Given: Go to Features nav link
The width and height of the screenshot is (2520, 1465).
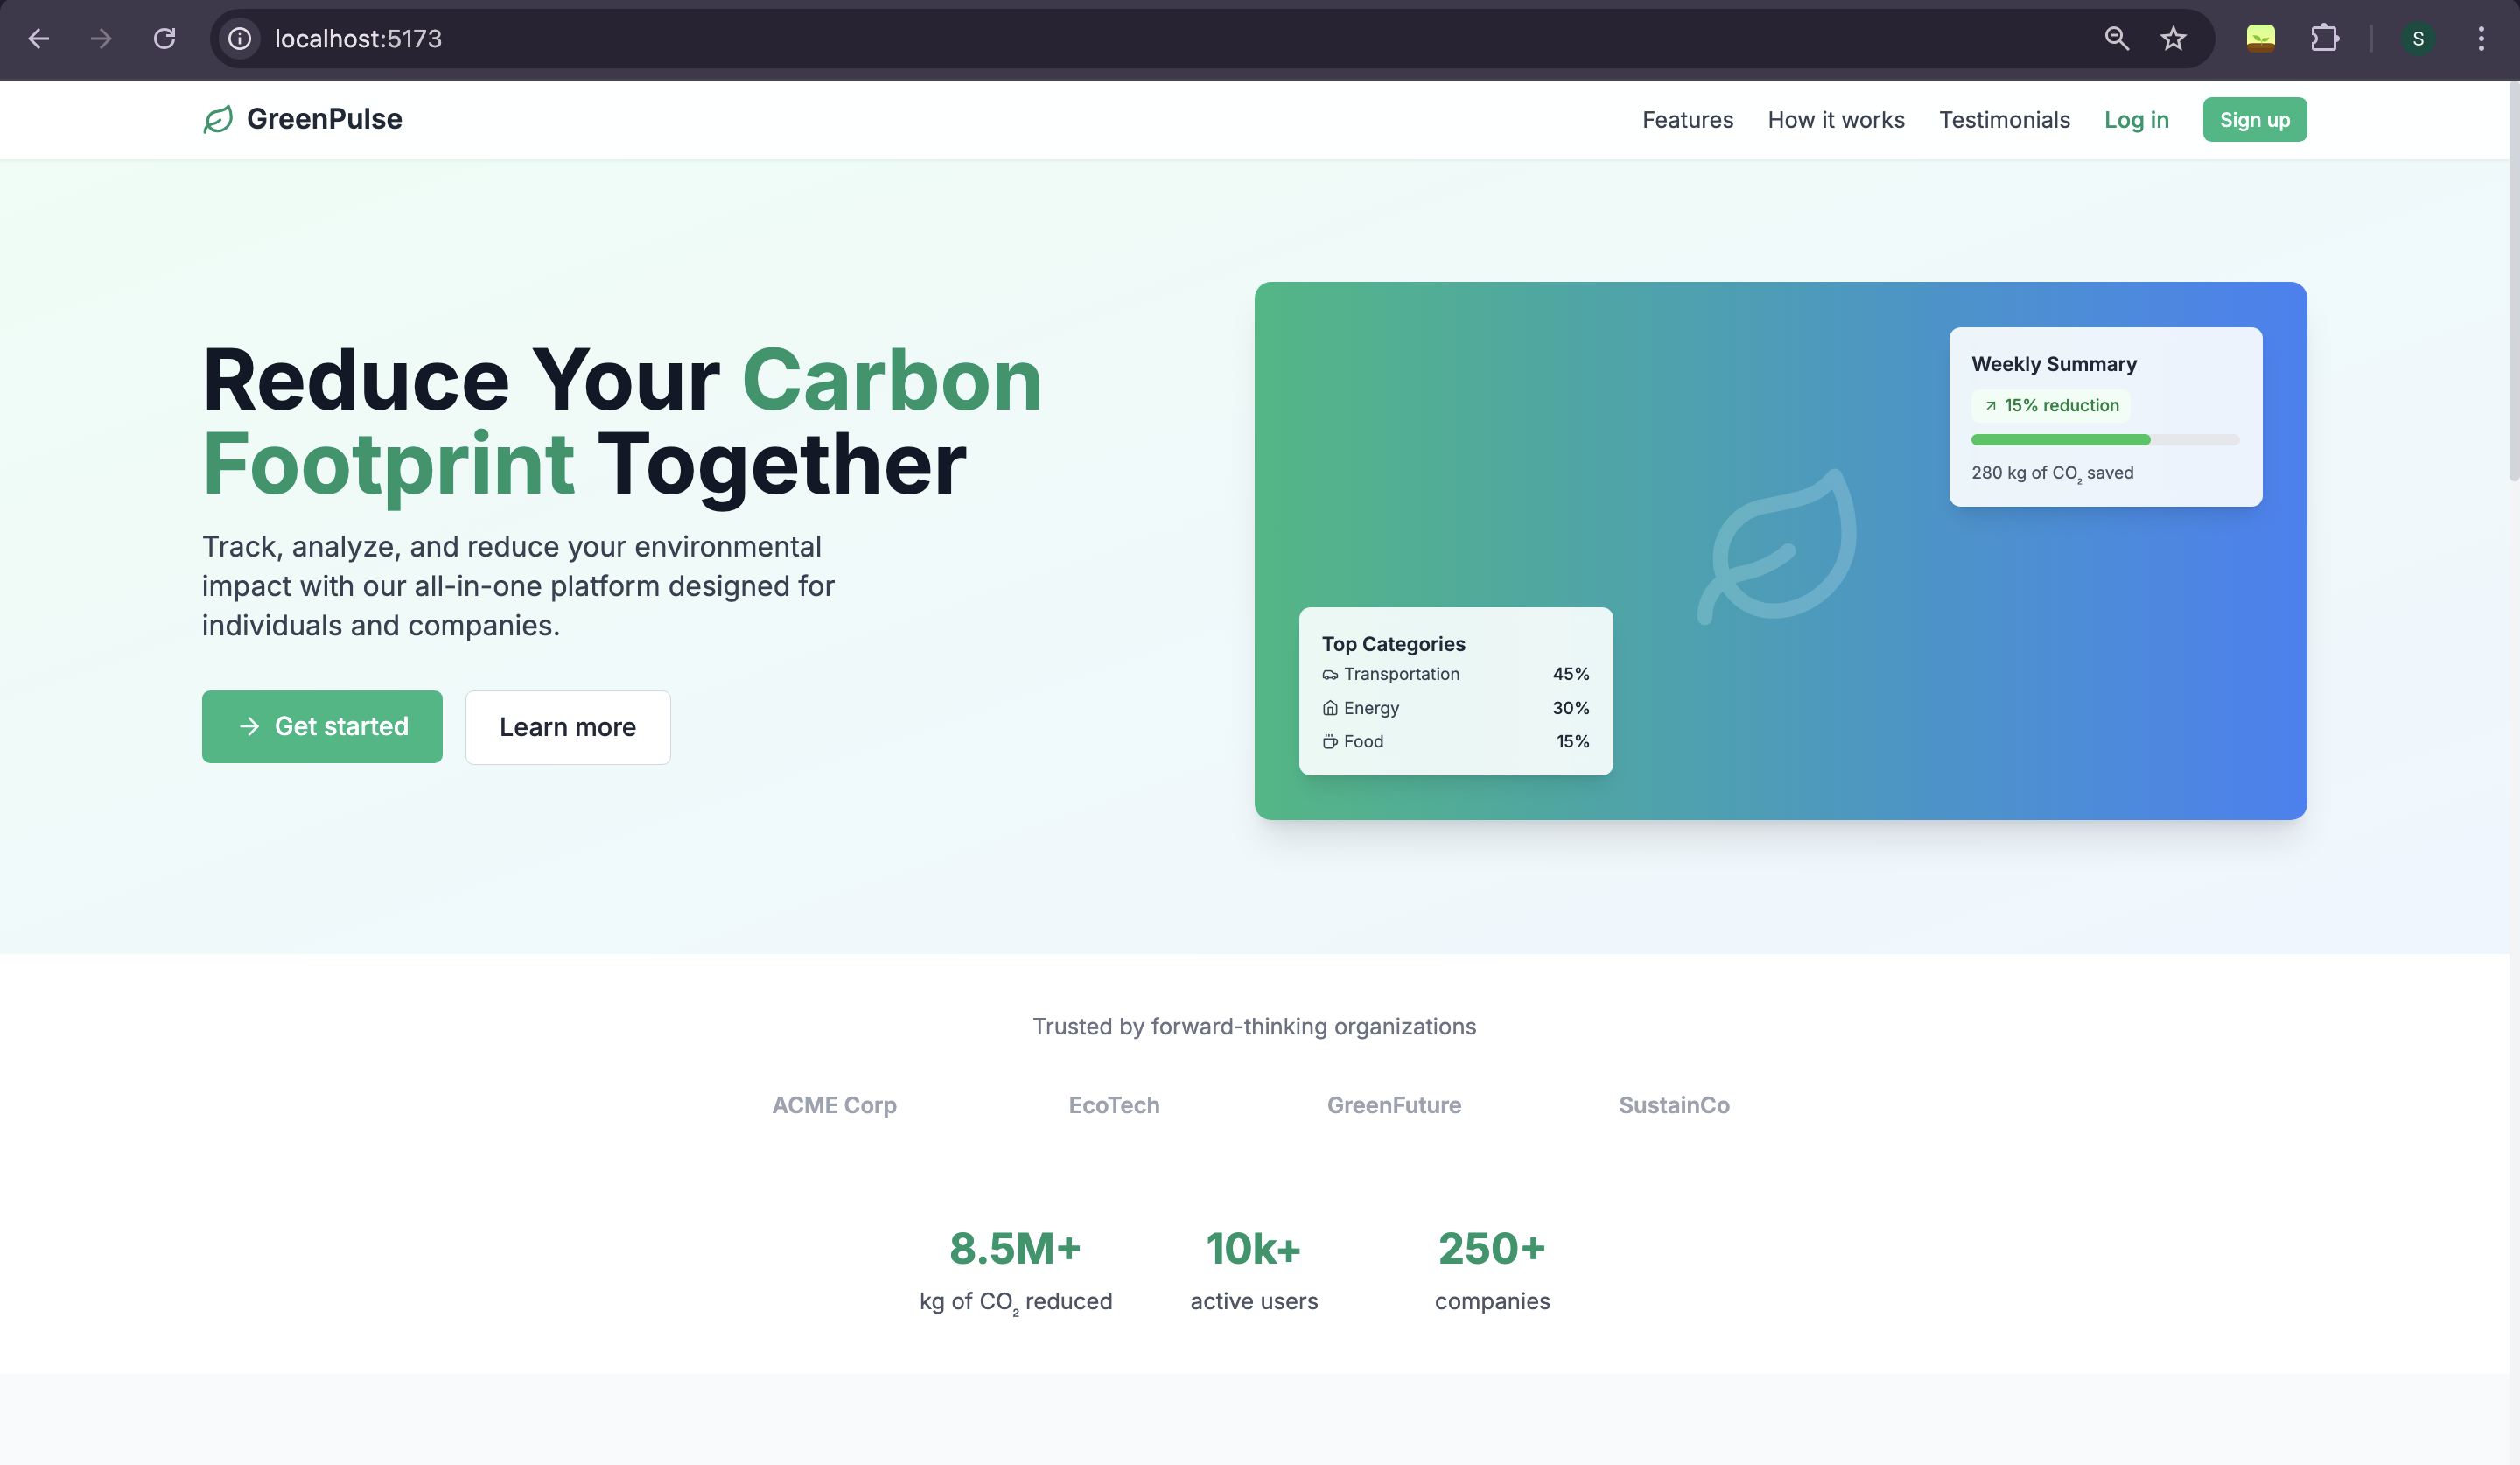Looking at the screenshot, I should [x=1687, y=120].
